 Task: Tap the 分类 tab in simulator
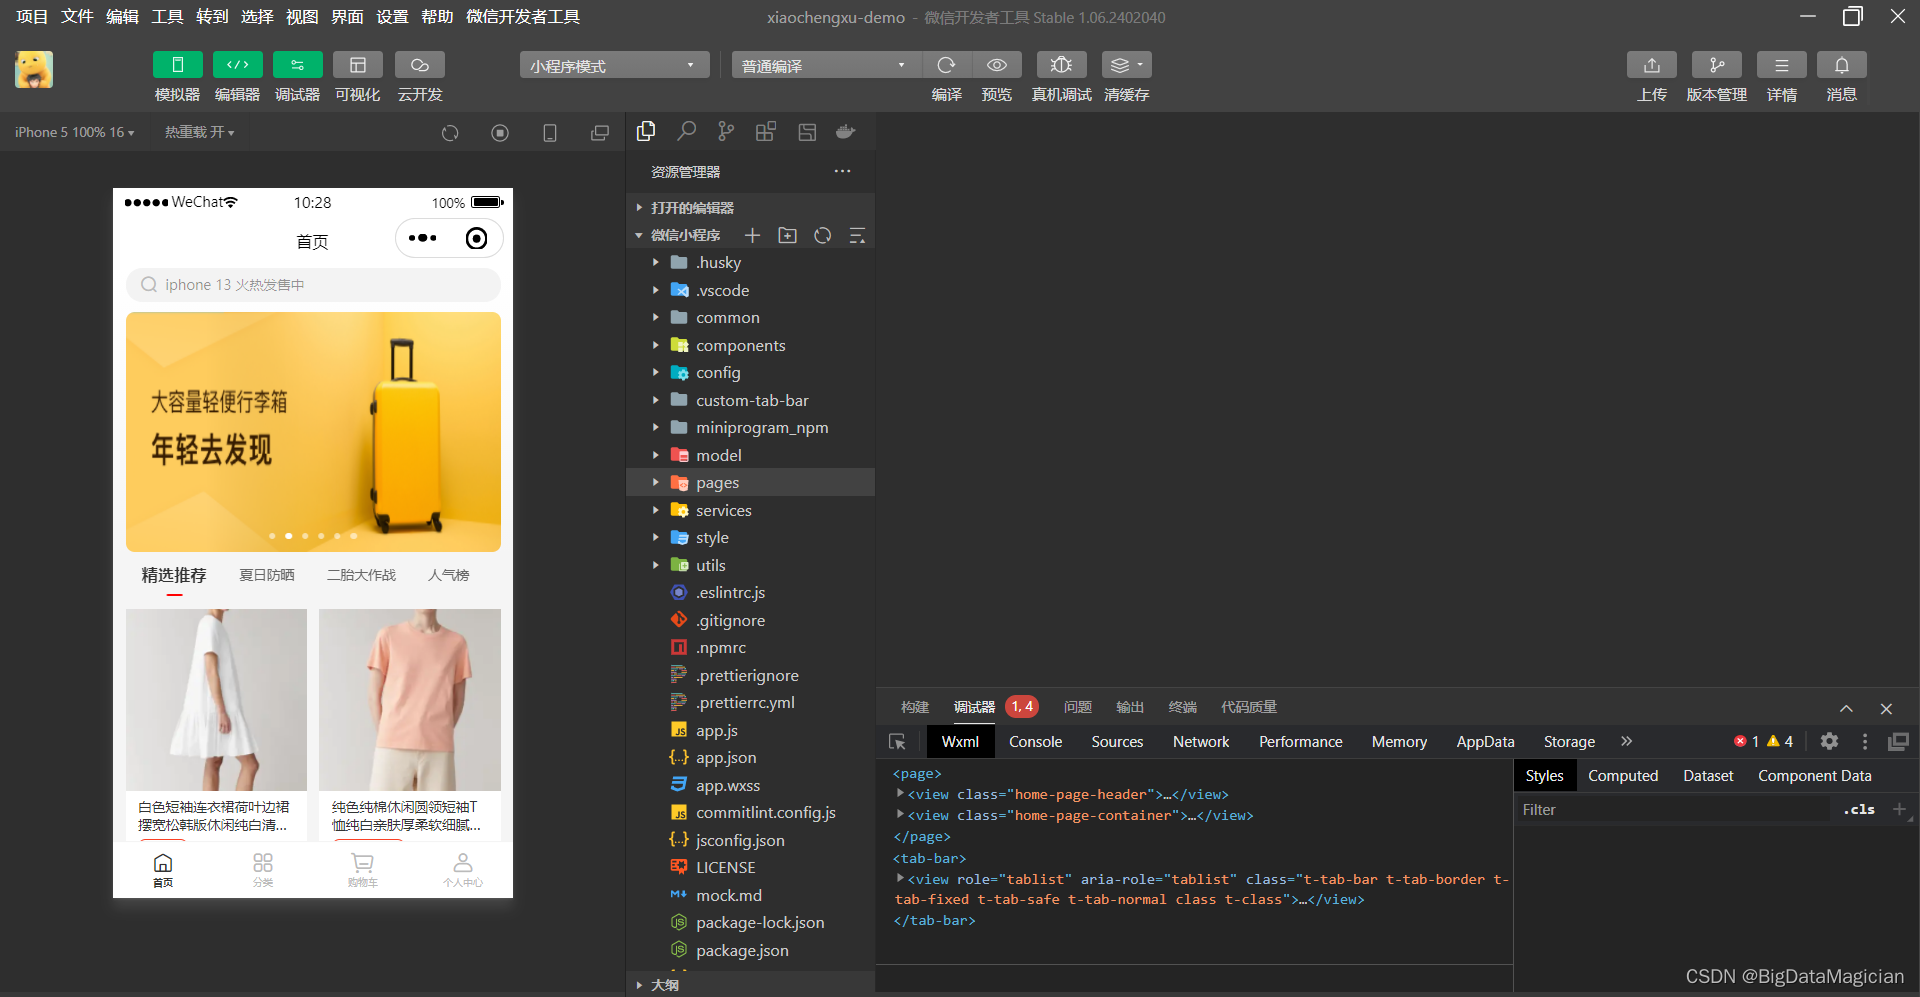(263, 869)
